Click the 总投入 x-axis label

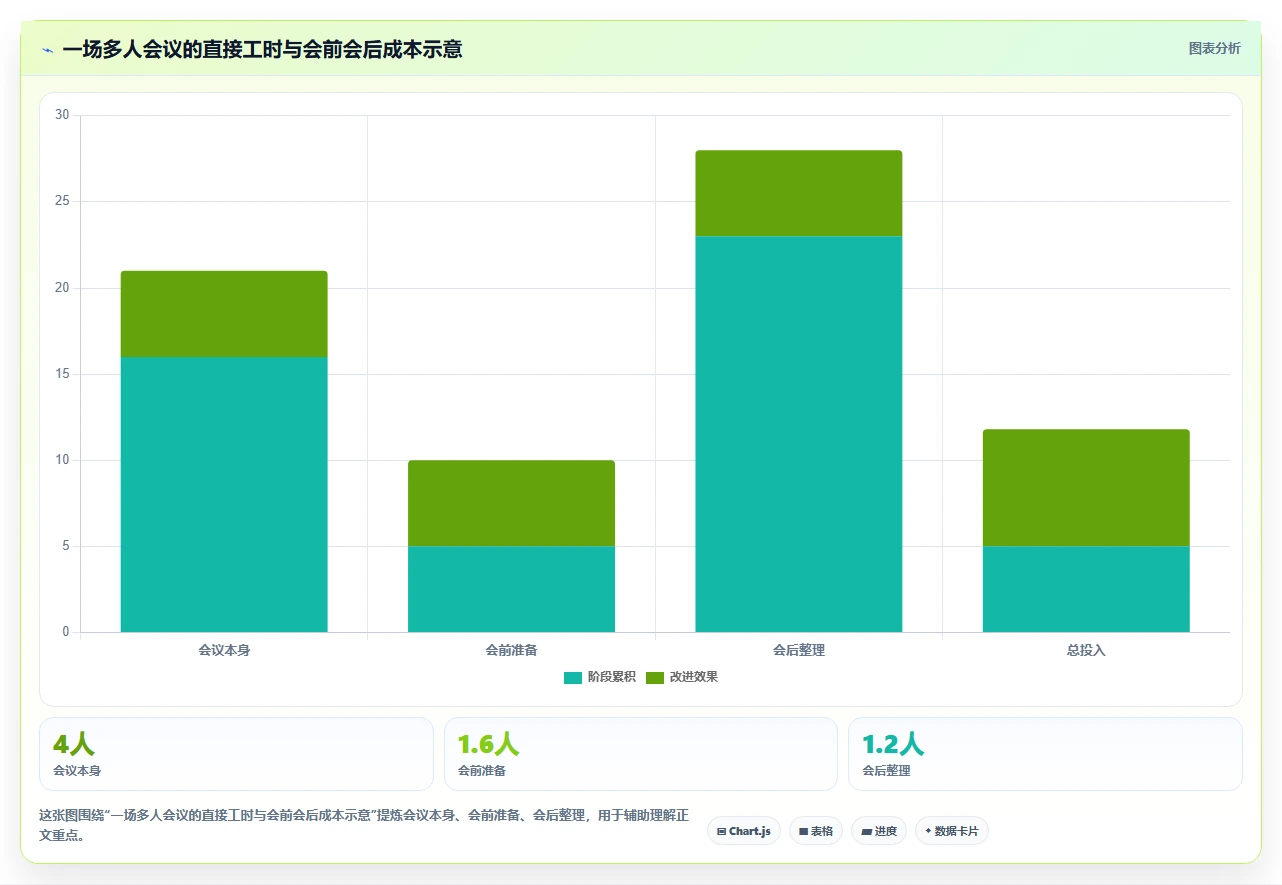[1086, 650]
